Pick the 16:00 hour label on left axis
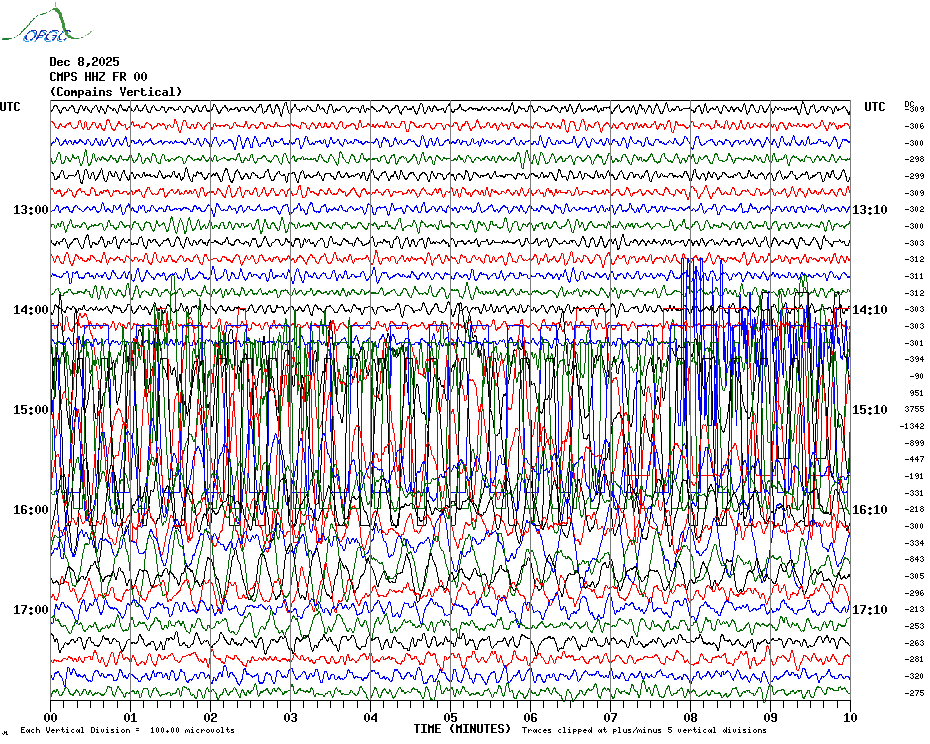Screen dimensions: 930x744 click(x=30, y=510)
